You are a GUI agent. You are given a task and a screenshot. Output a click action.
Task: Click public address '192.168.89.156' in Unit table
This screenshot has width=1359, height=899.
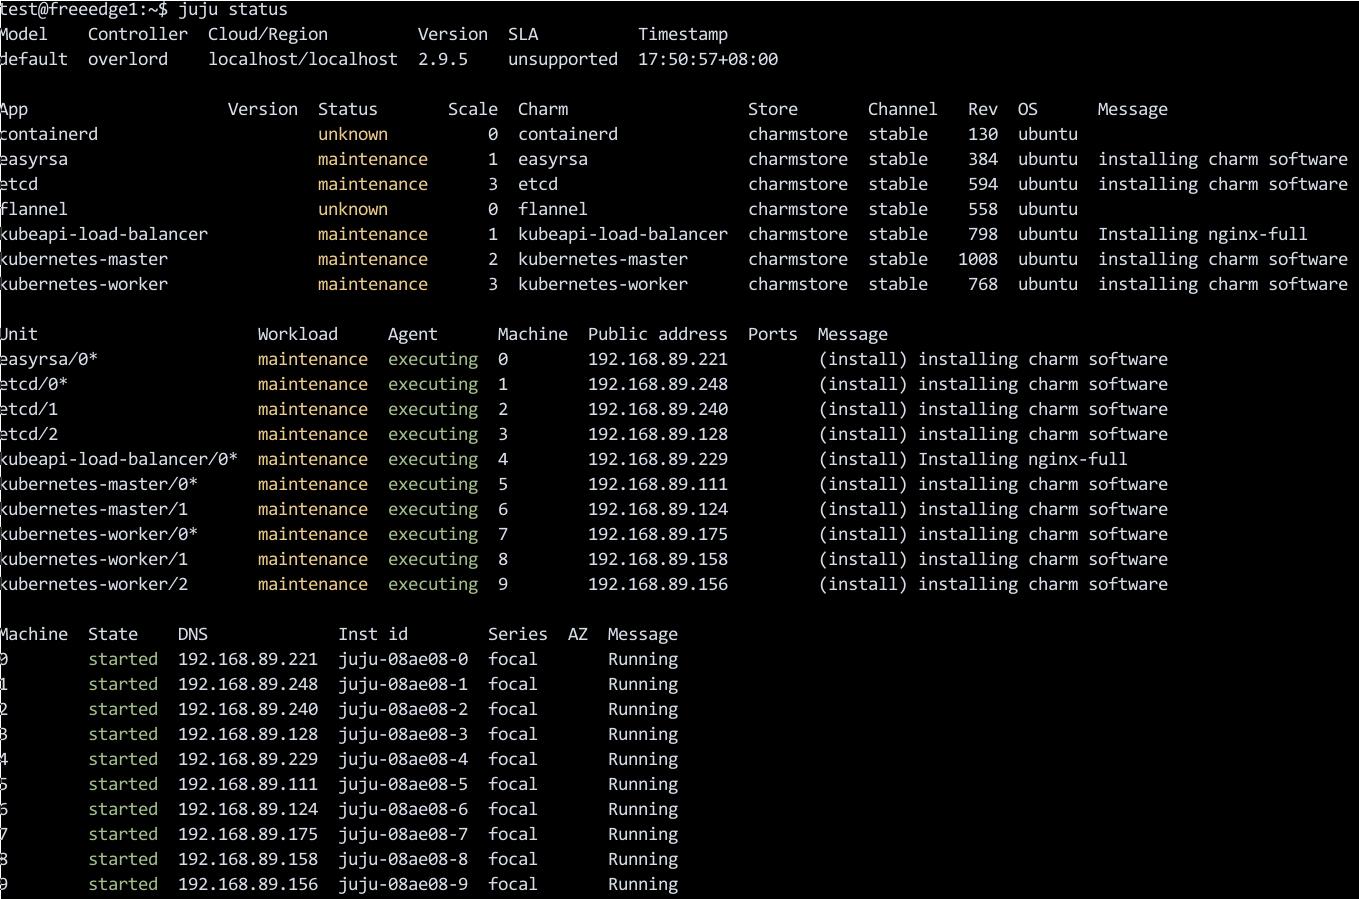[658, 584]
